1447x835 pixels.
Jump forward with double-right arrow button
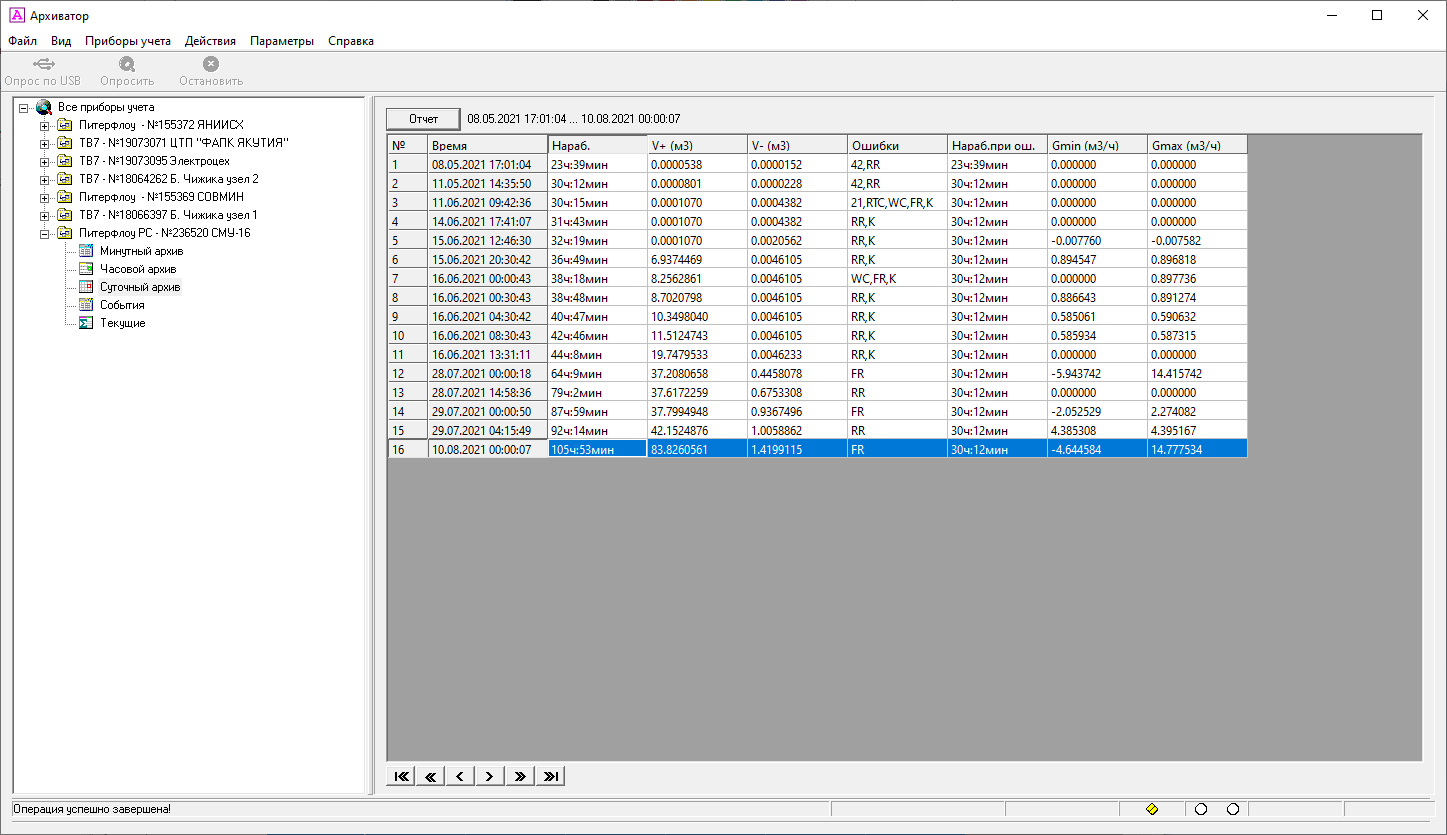coord(520,776)
